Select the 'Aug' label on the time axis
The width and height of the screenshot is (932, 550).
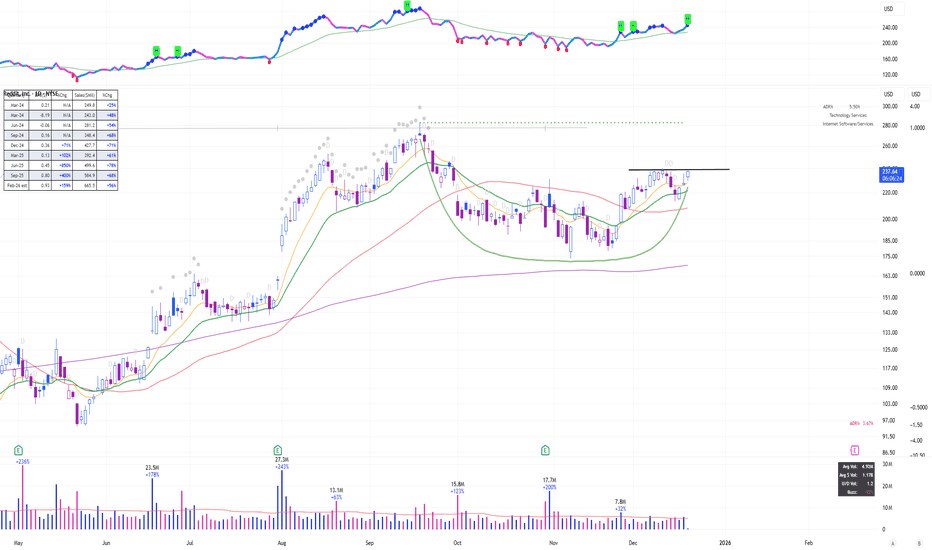pos(282,543)
